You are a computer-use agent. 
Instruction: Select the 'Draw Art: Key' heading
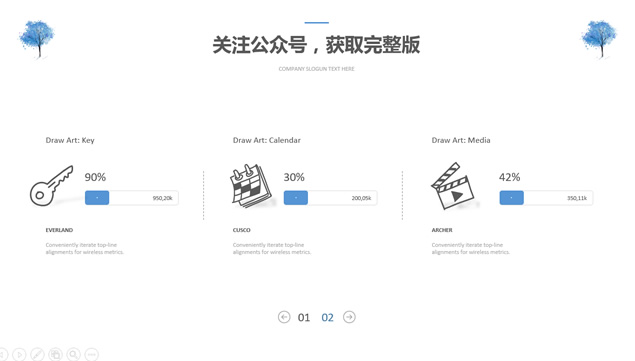click(70, 140)
